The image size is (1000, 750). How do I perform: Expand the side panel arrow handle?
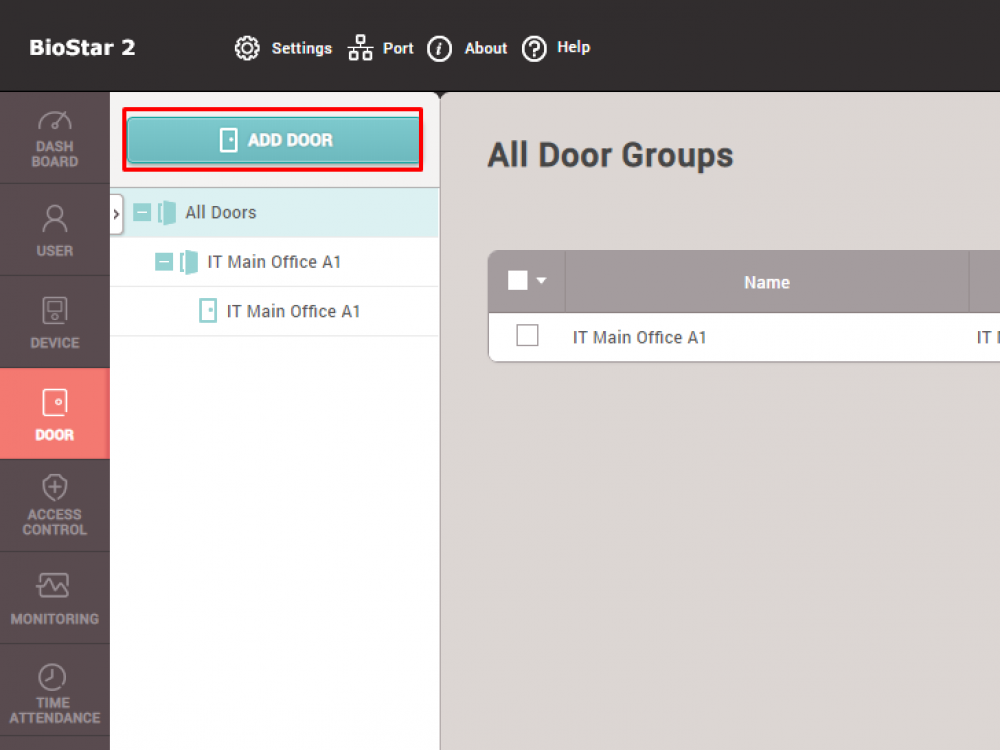116,214
